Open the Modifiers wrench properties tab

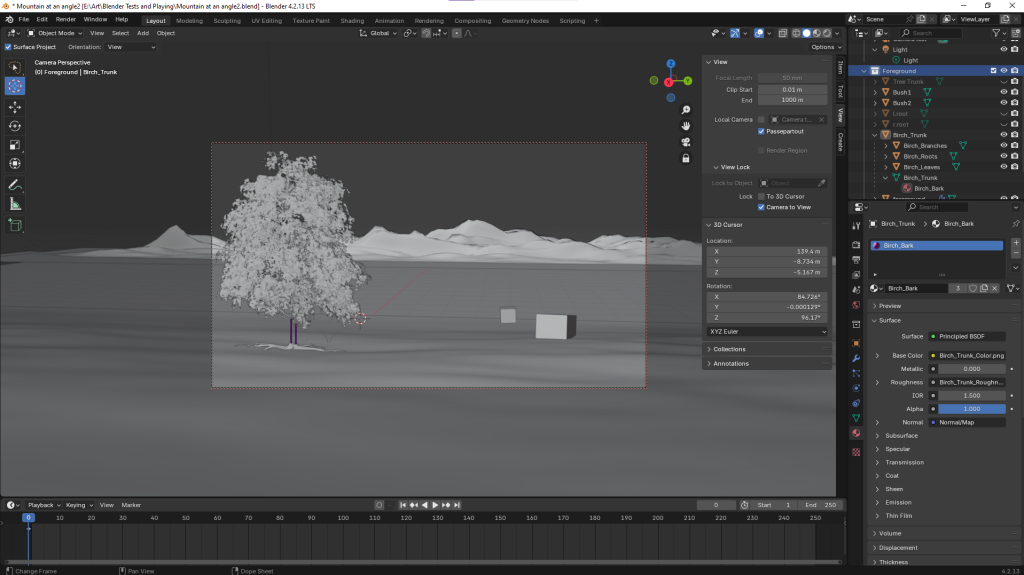point(856,358)
